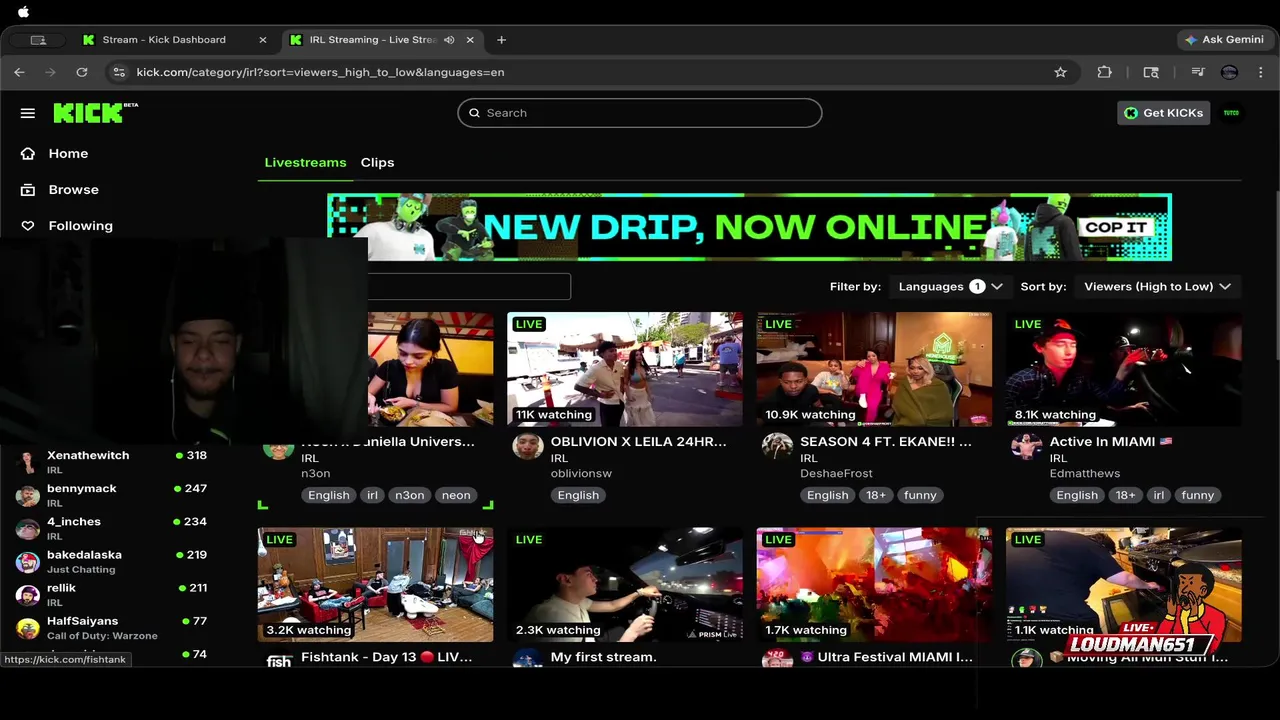Open the Apple menu
Viewport: 1280px width, 720px height.
pyautogui.click(x=23, y=12)
